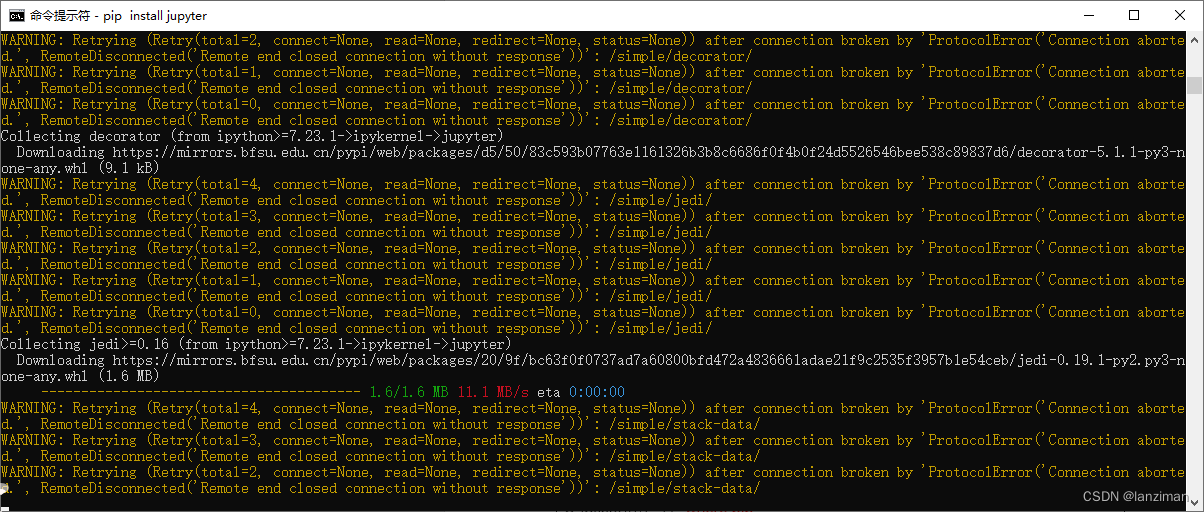
Task: Click 'one-any.whl (9.1 kB)' text
Action: coord(80,168)
